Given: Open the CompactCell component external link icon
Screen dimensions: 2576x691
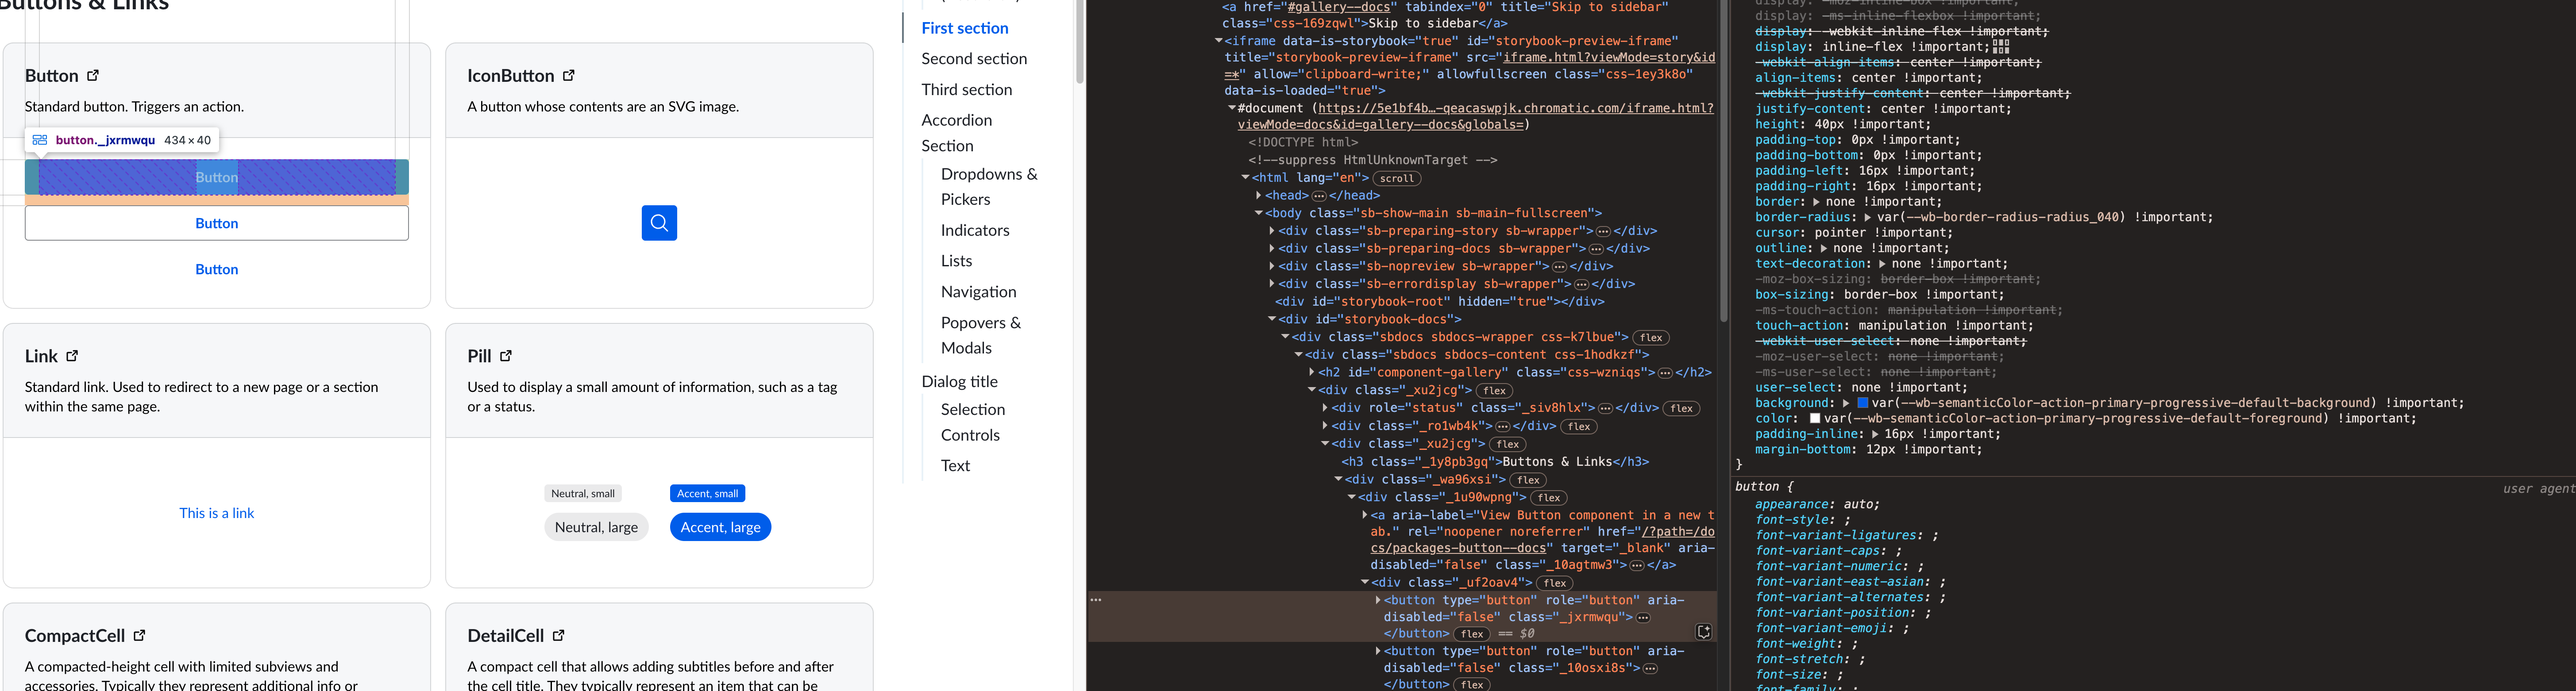Looking at the screenshot, I should point(140,635).
